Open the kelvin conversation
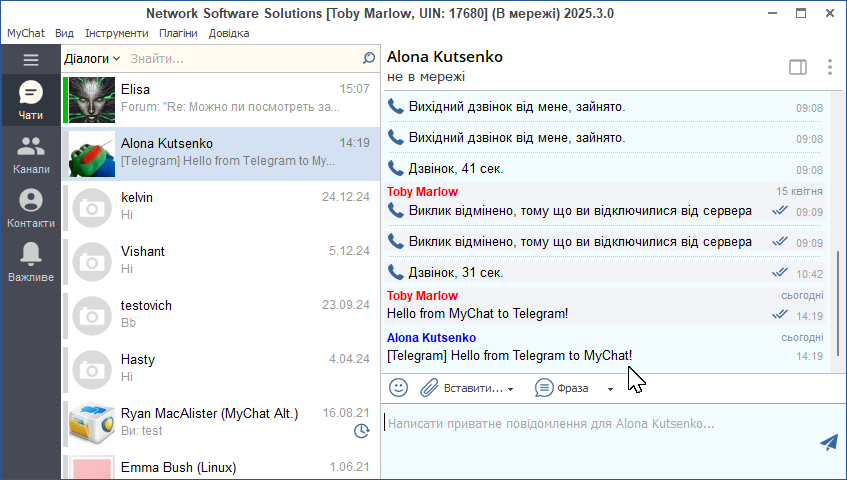The width and height of the screenshot is (847, 480). point(221,208)
